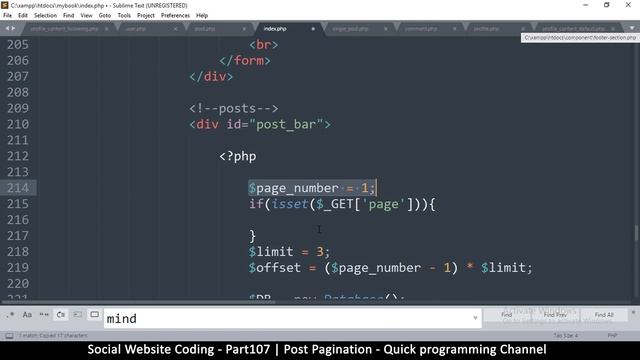
Task: Toggle highlight matches option
Action: point(94,315)
